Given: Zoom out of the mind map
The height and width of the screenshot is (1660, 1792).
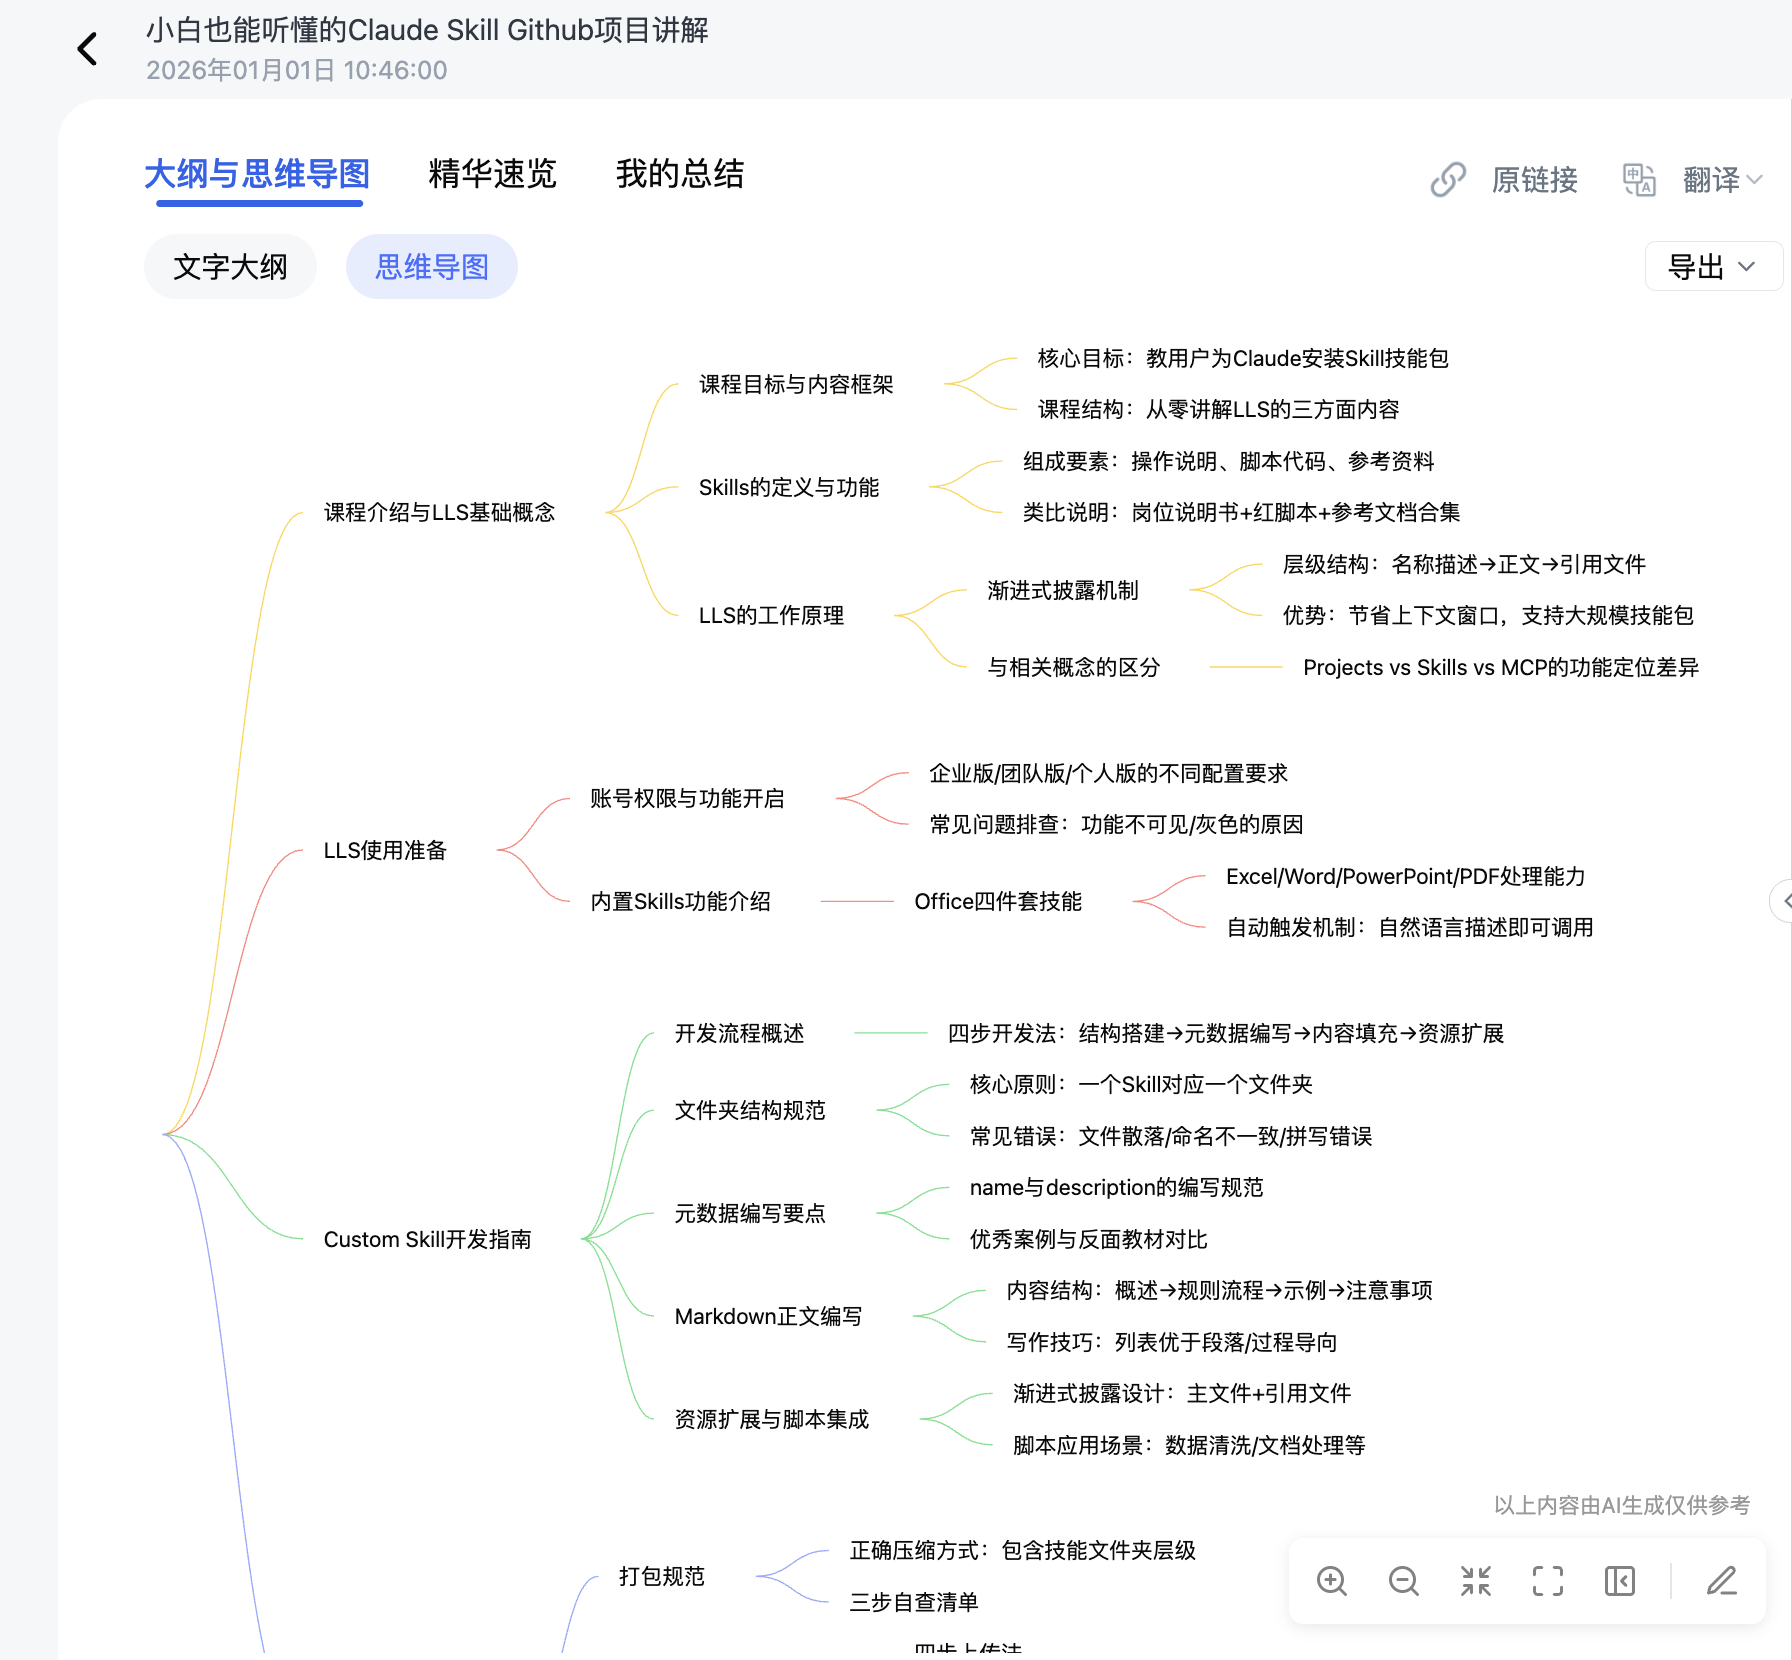Looking at the screenshot, I should pos(1403,1581).
